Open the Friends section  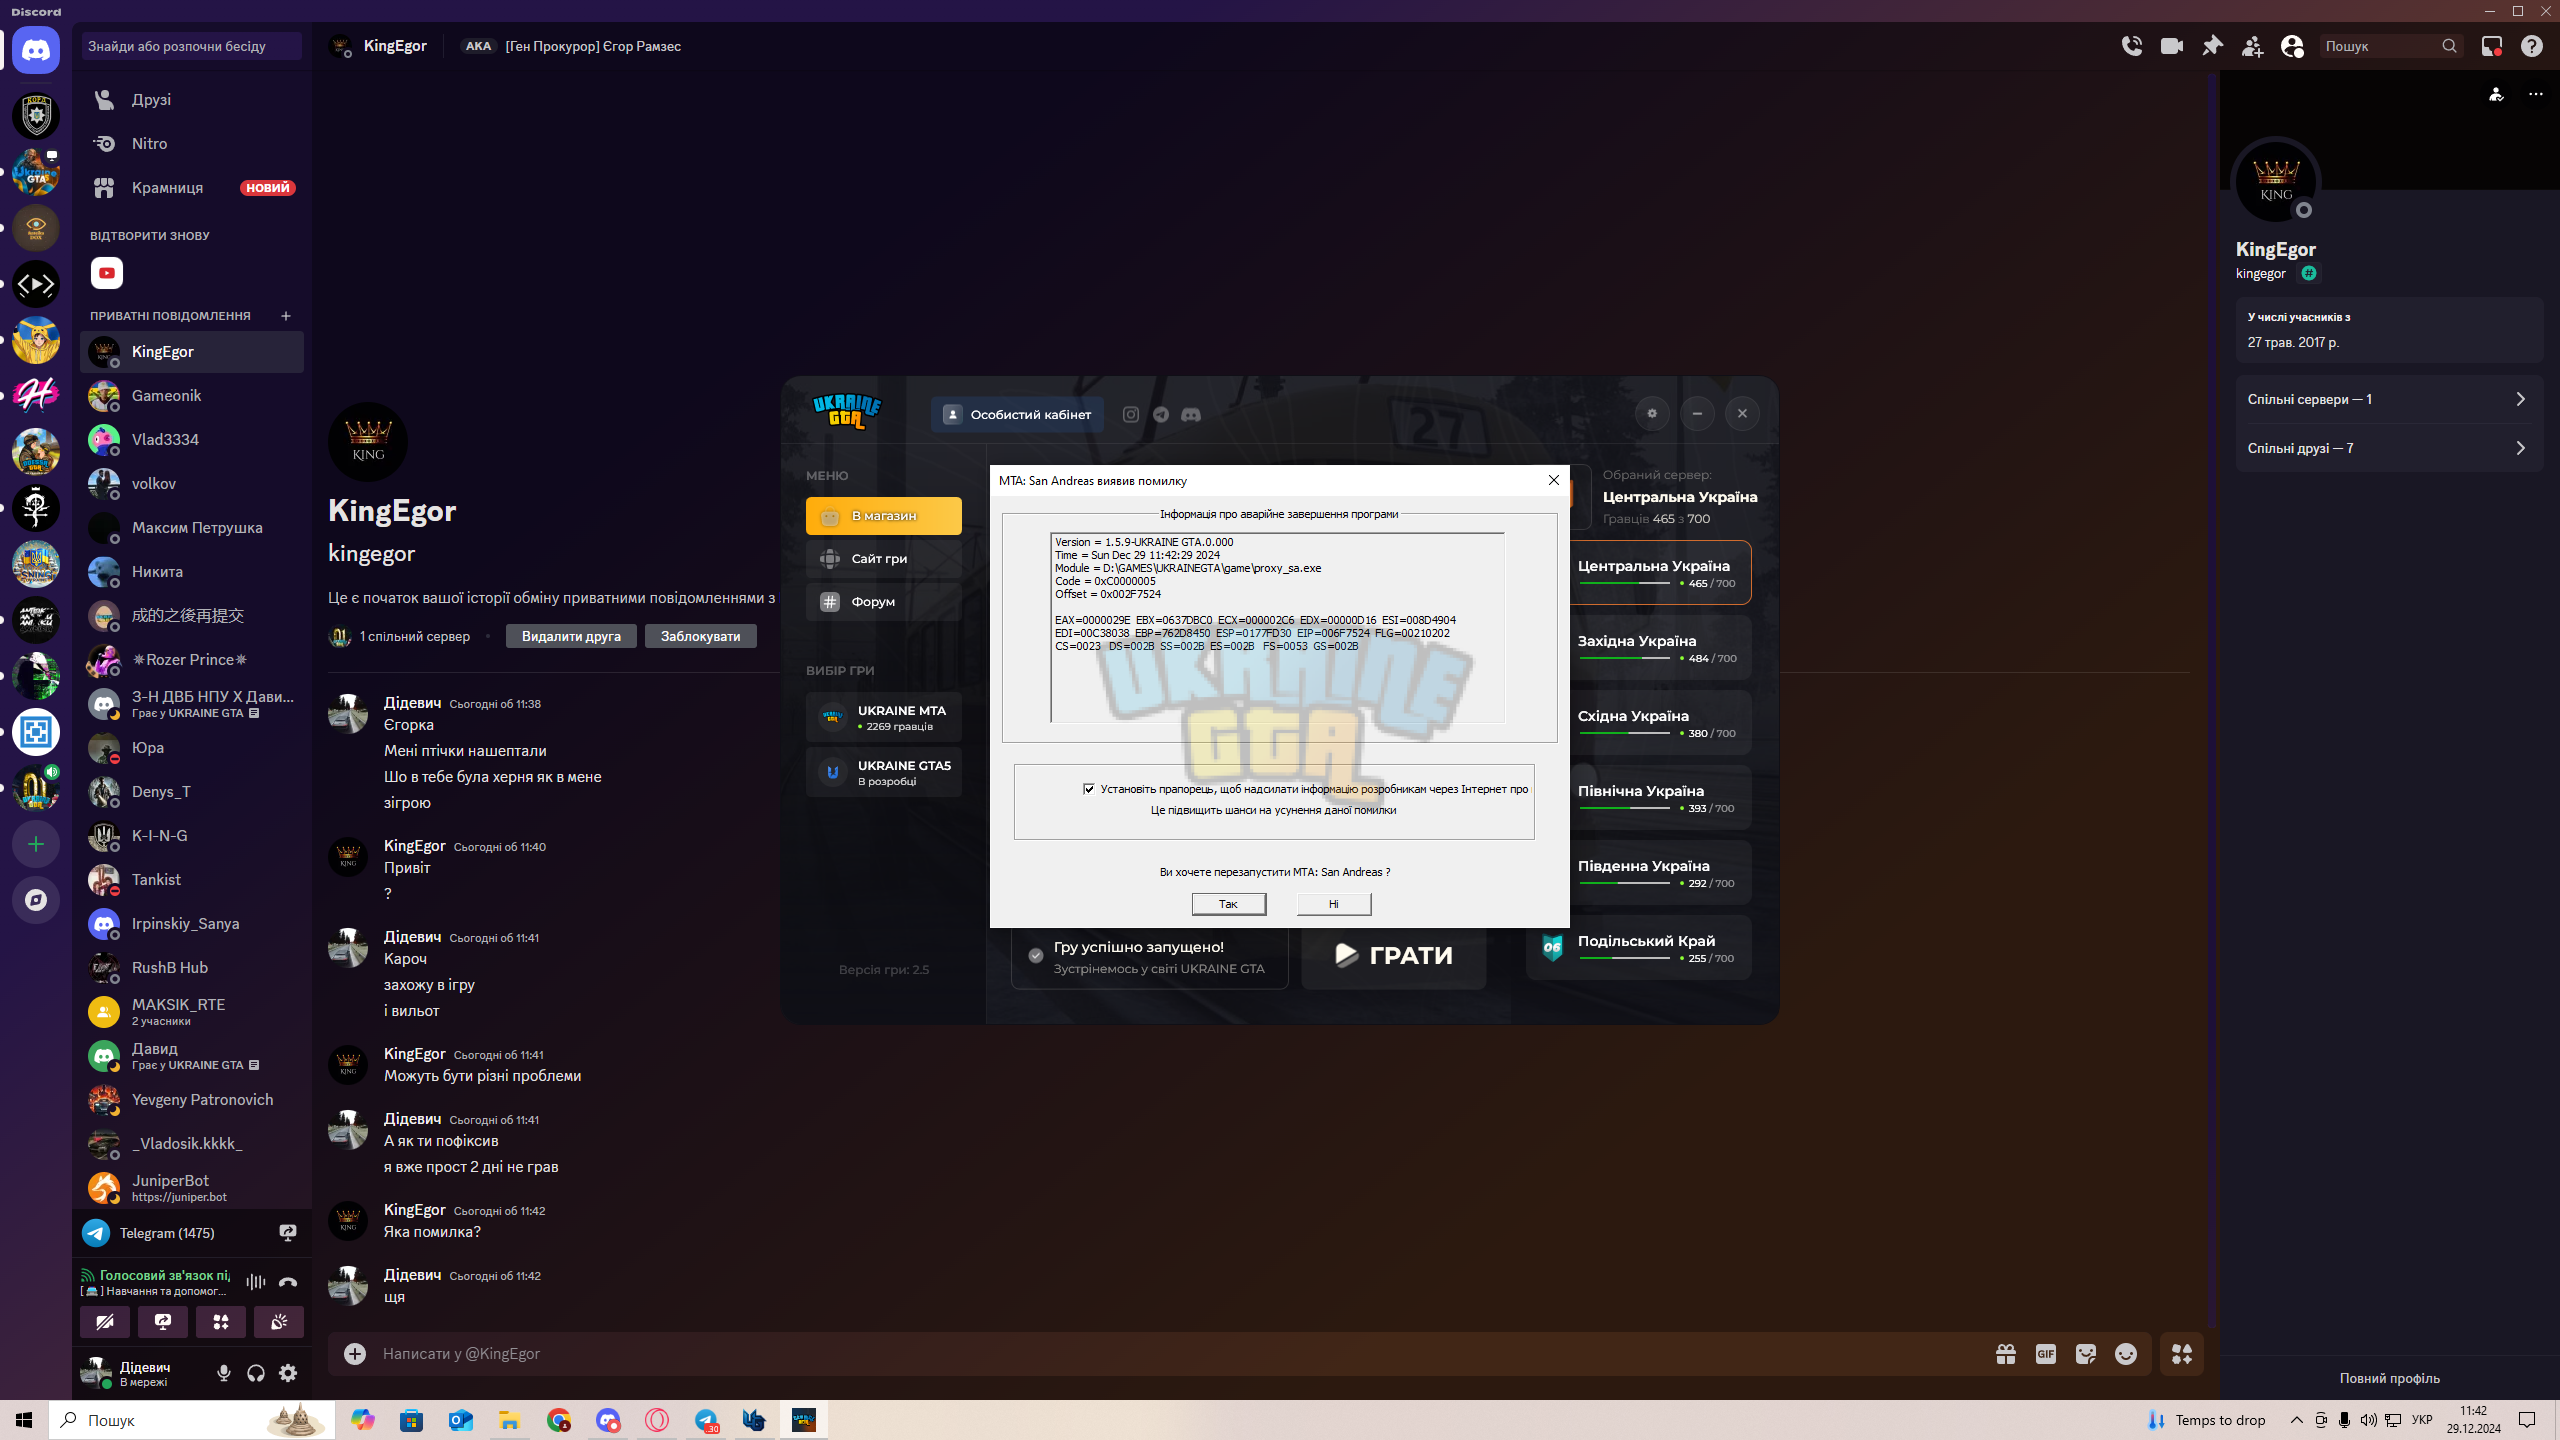tap(192, 100)
